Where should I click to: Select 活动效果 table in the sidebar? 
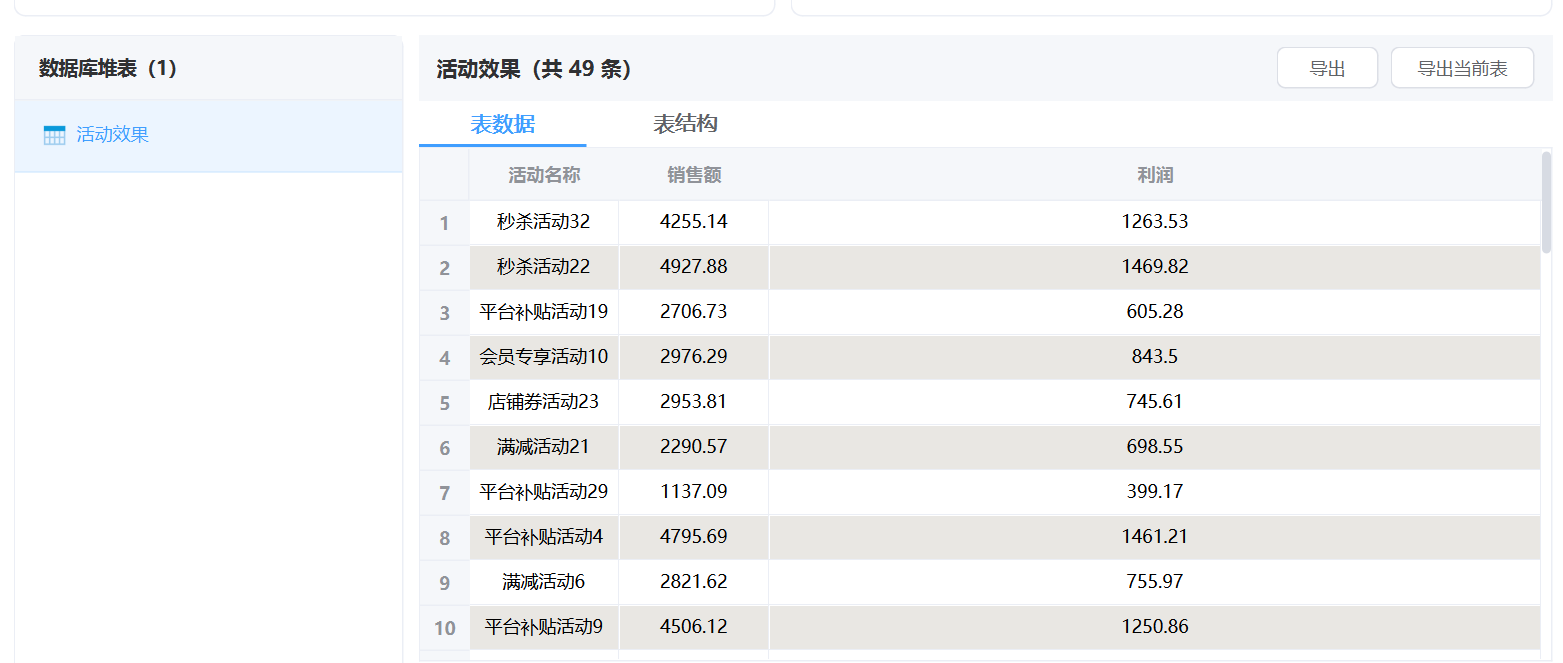point(112,135)
